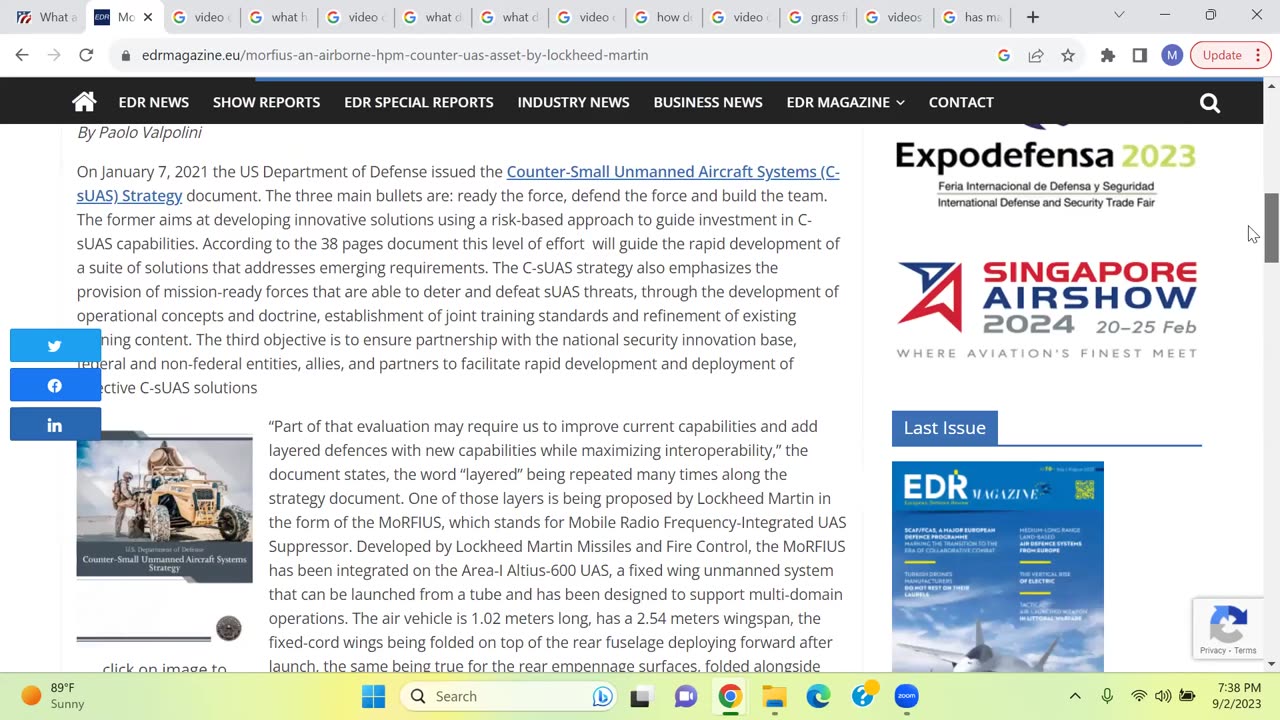This screenshot has width=1280, height=720.
Task: Click the Share this page icon
Action: [1036, 55]
